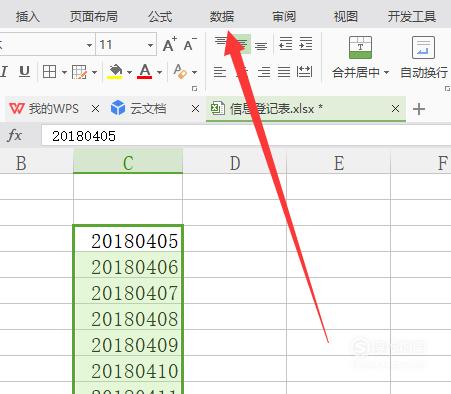Close the 信息登记表.xlsx tab
The height and width of the screenshot is (394, 451).
click(395, 109)
